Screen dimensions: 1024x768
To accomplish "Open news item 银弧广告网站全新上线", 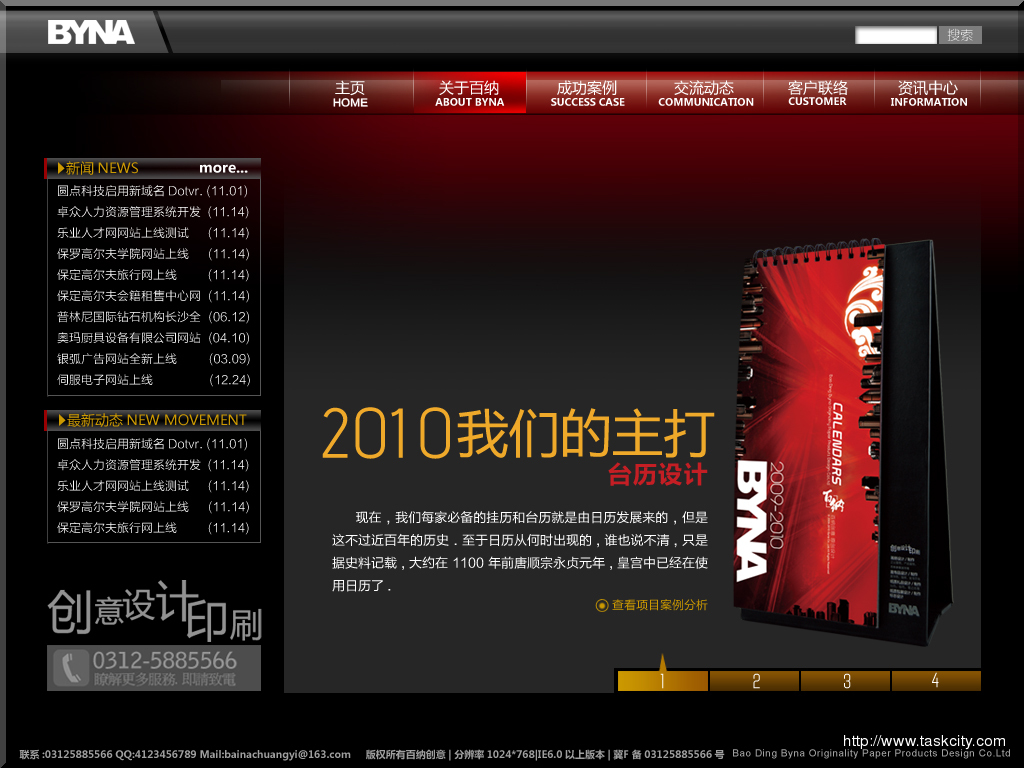I will click(117, 359).
